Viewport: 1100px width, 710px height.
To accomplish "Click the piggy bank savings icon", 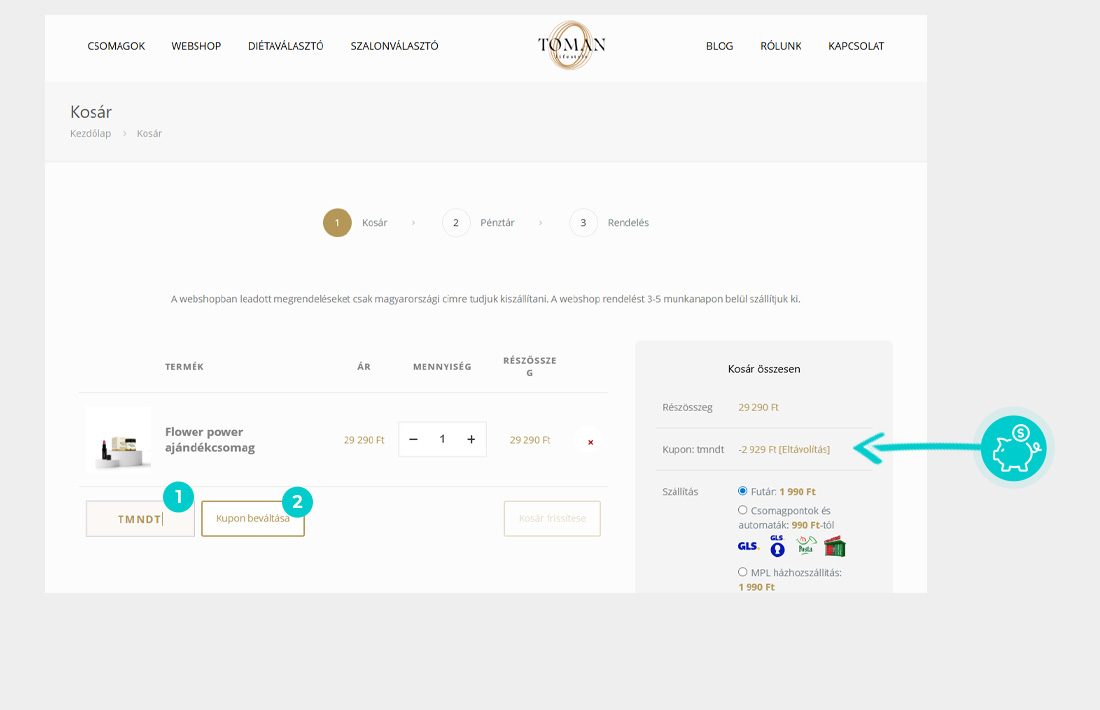I will (1013, 449).
